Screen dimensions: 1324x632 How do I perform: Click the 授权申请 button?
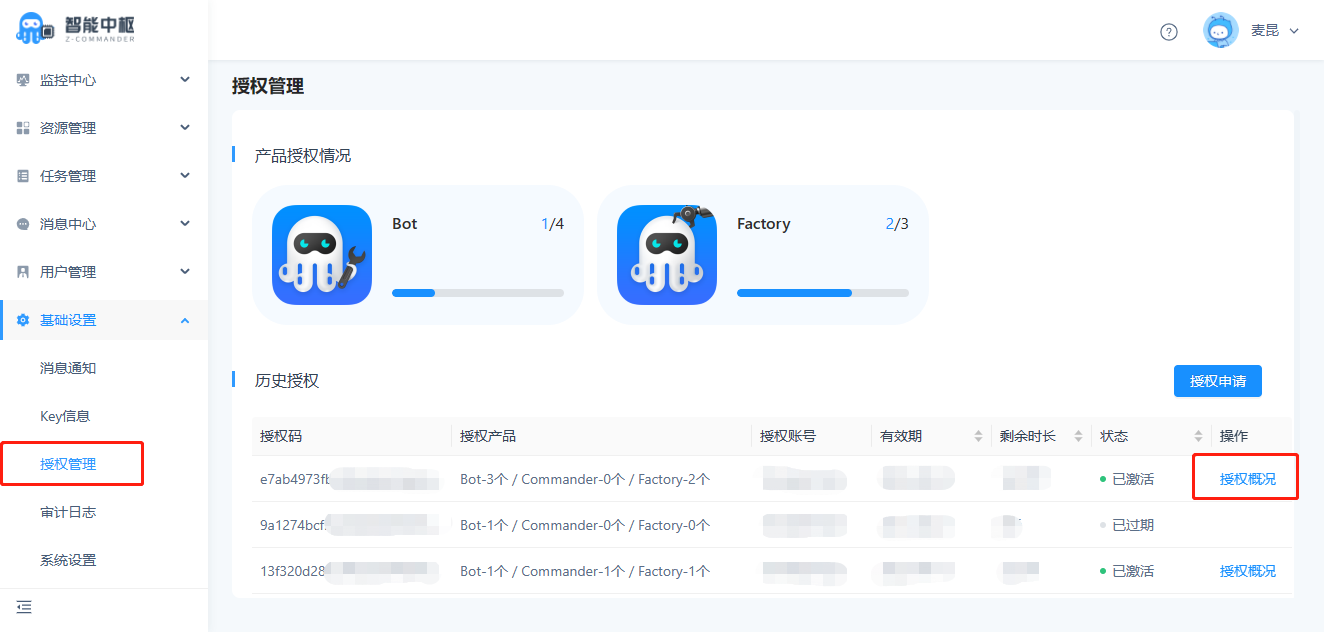1217,381
